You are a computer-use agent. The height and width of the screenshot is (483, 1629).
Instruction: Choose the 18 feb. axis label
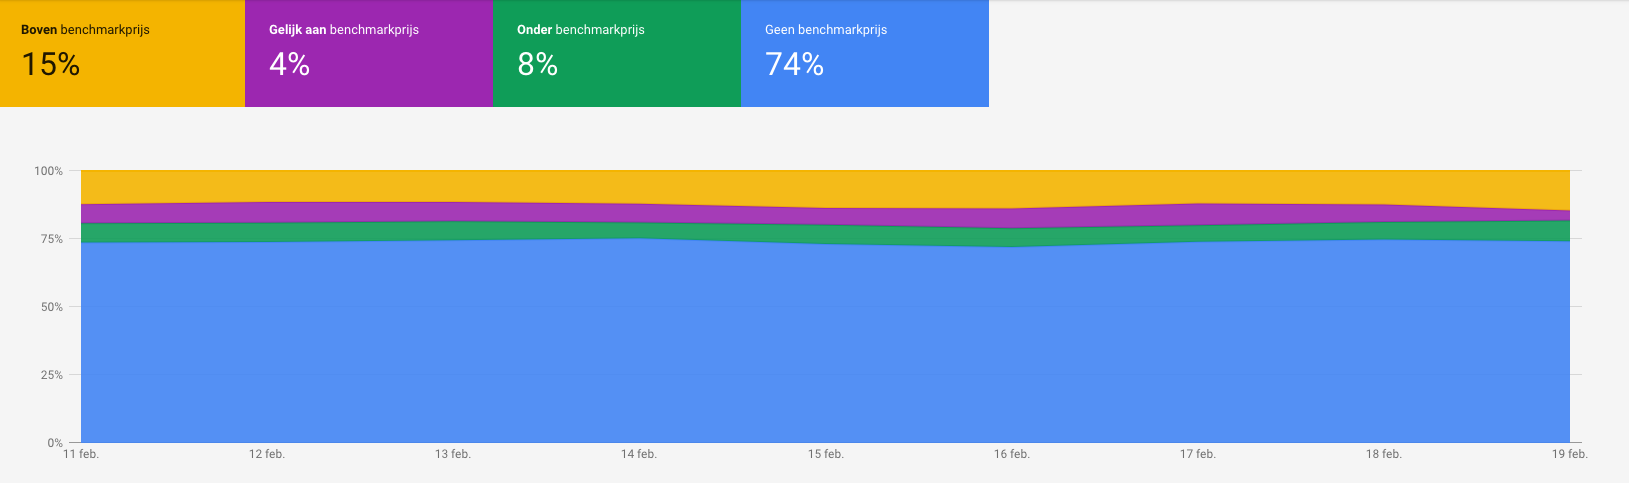[1384, 454]
